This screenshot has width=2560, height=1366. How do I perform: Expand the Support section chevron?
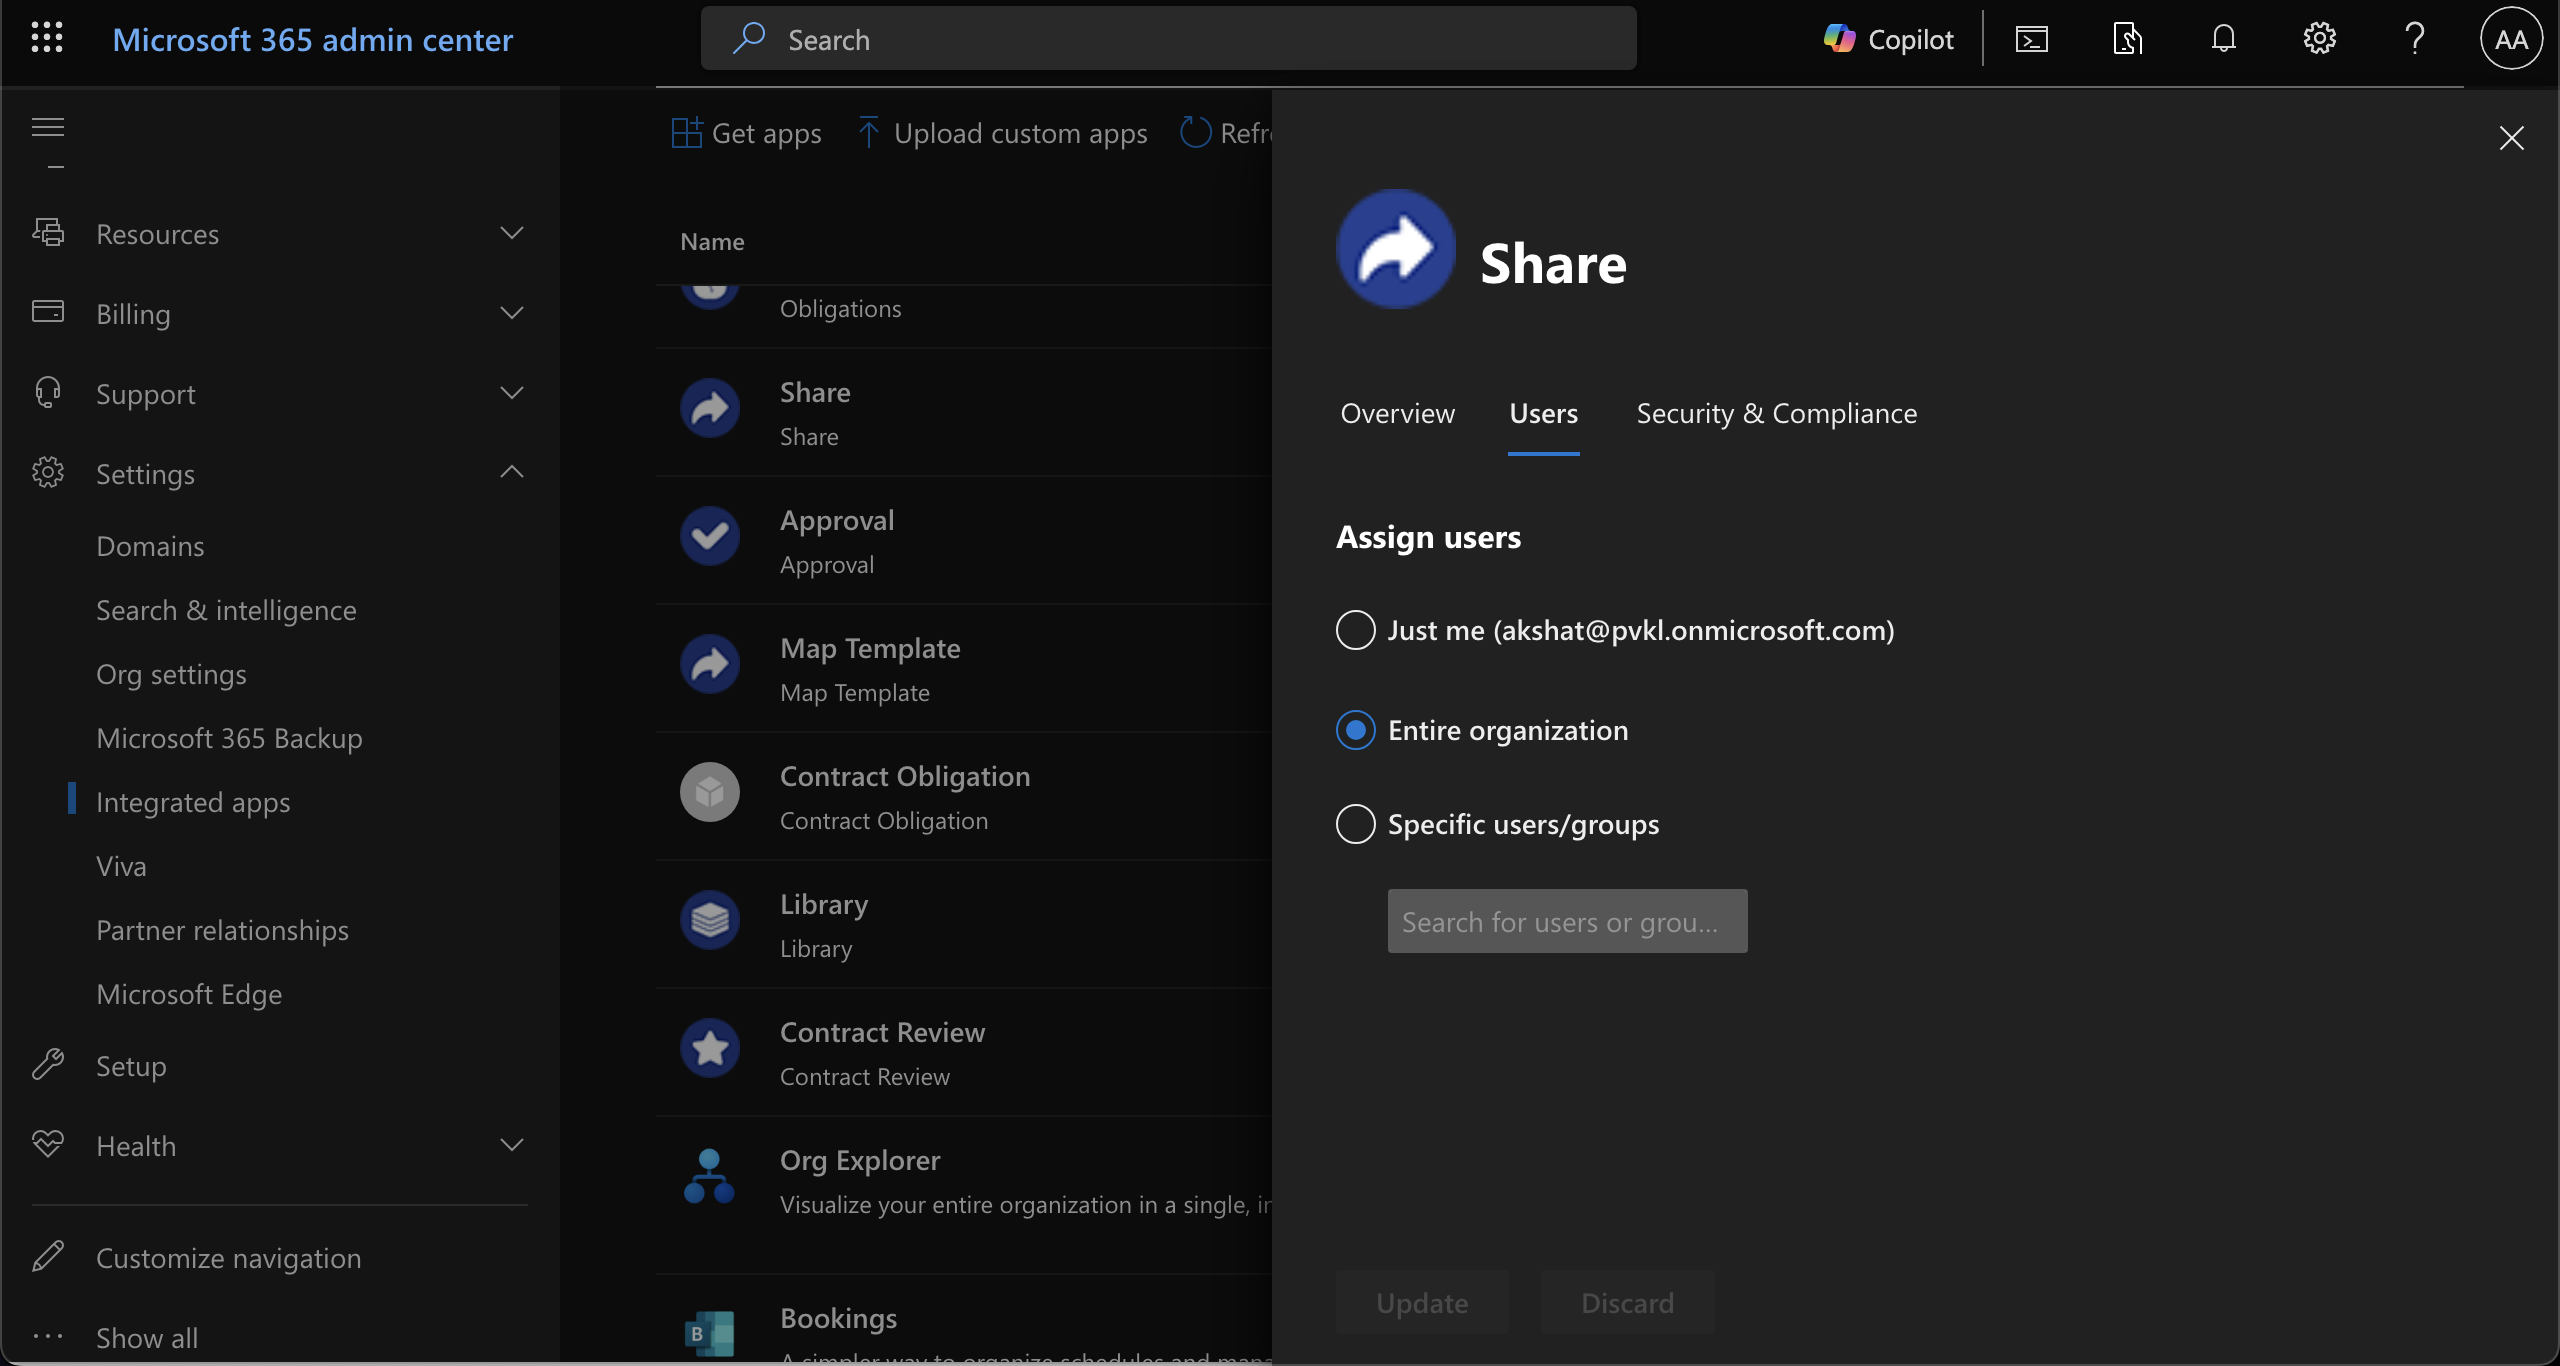pos(512,393)
